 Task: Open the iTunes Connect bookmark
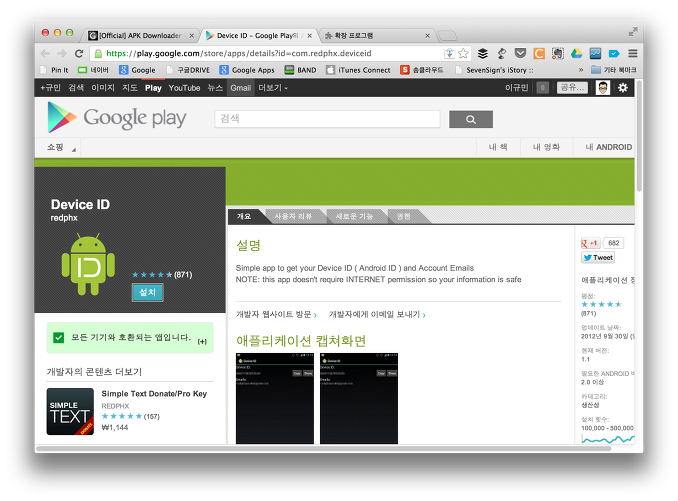coord(358,70)
